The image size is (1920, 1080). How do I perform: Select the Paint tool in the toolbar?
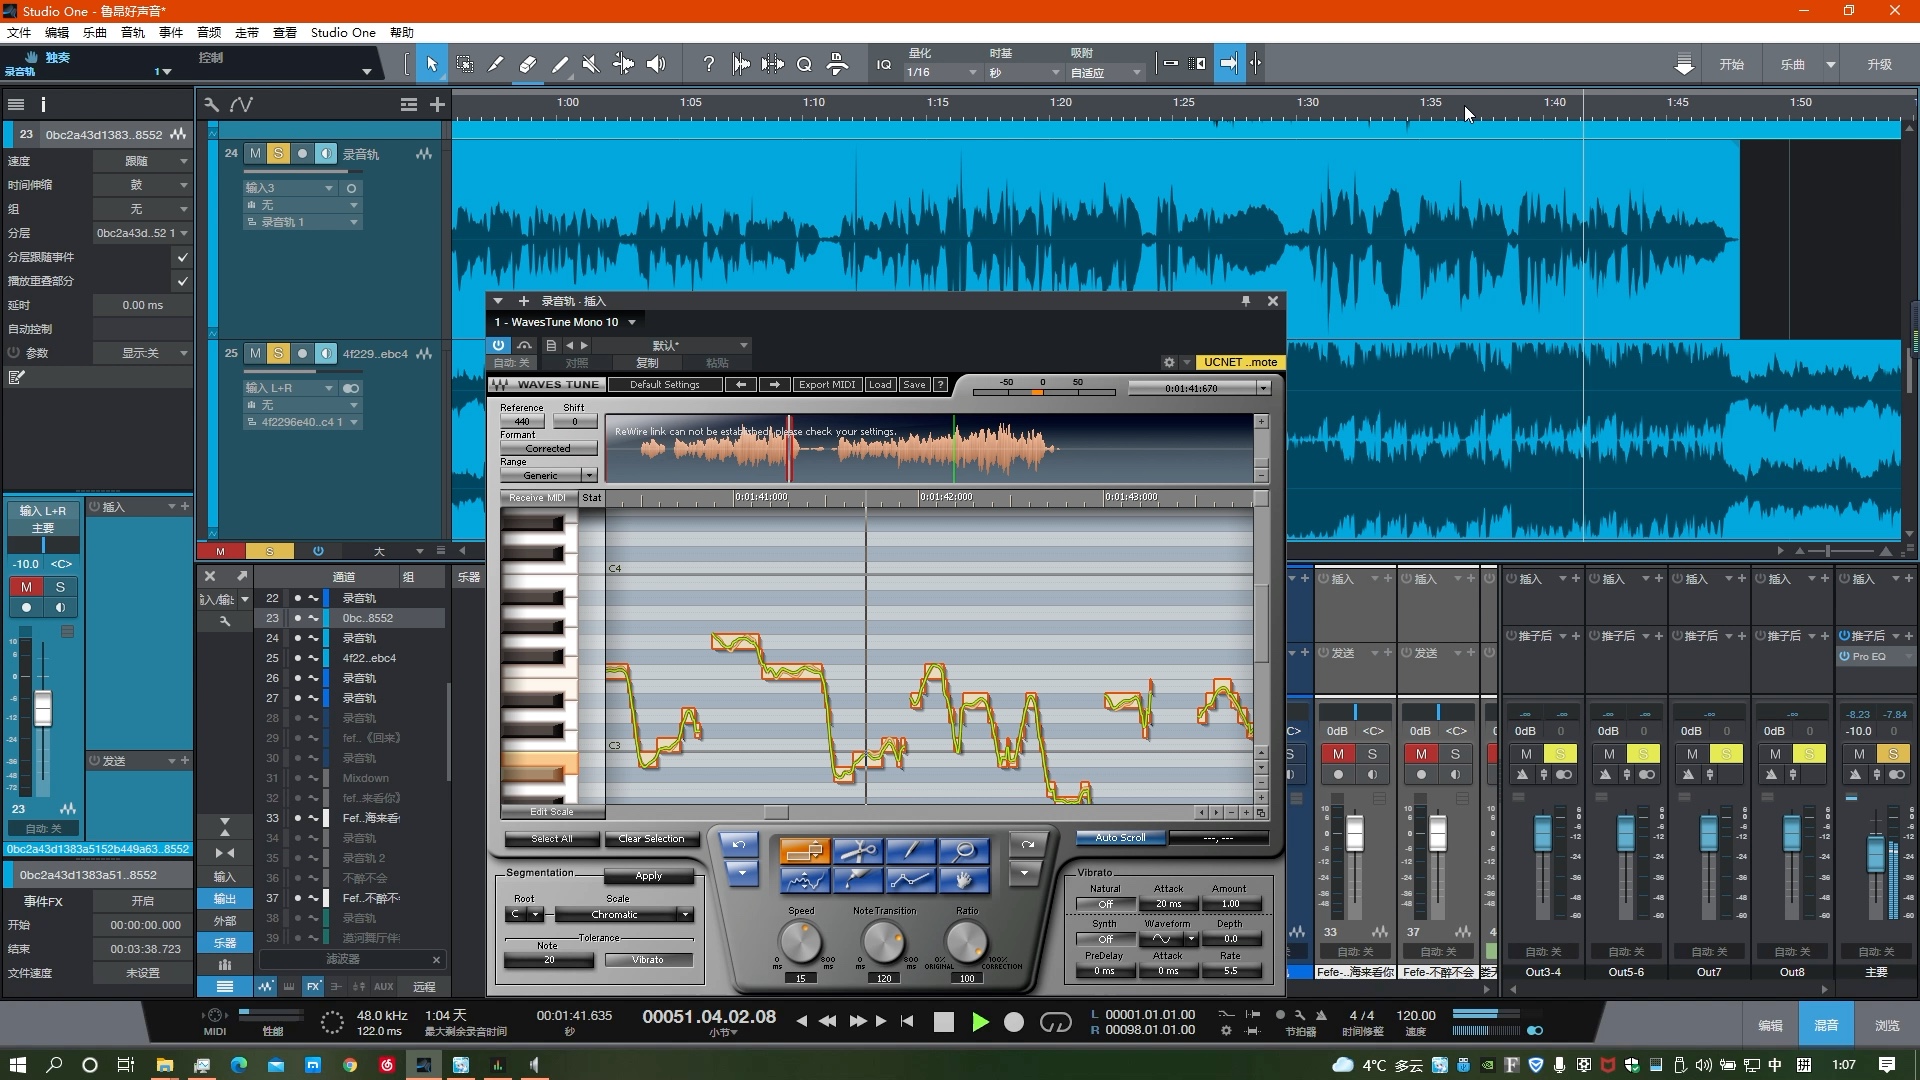(560, 64)
